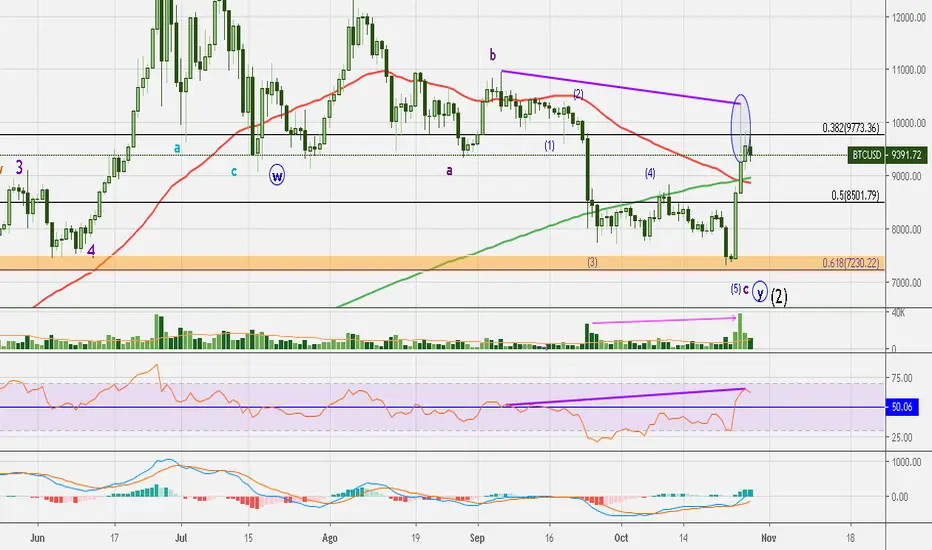Select the small blue (2) wave label
The width and height of the screenshot is (932, 550).
point(578,95)
